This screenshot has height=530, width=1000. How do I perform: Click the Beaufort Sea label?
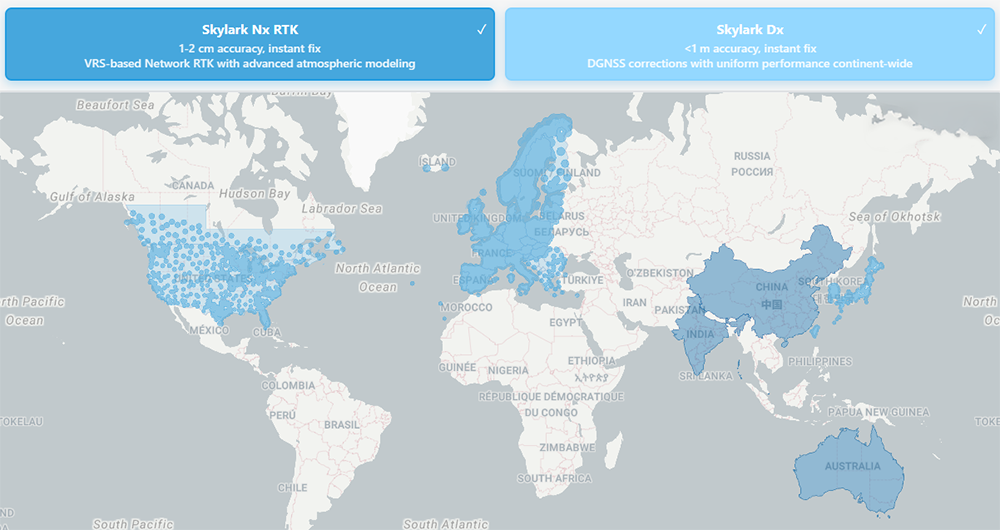pyautogui.click(x=115, y=105)
